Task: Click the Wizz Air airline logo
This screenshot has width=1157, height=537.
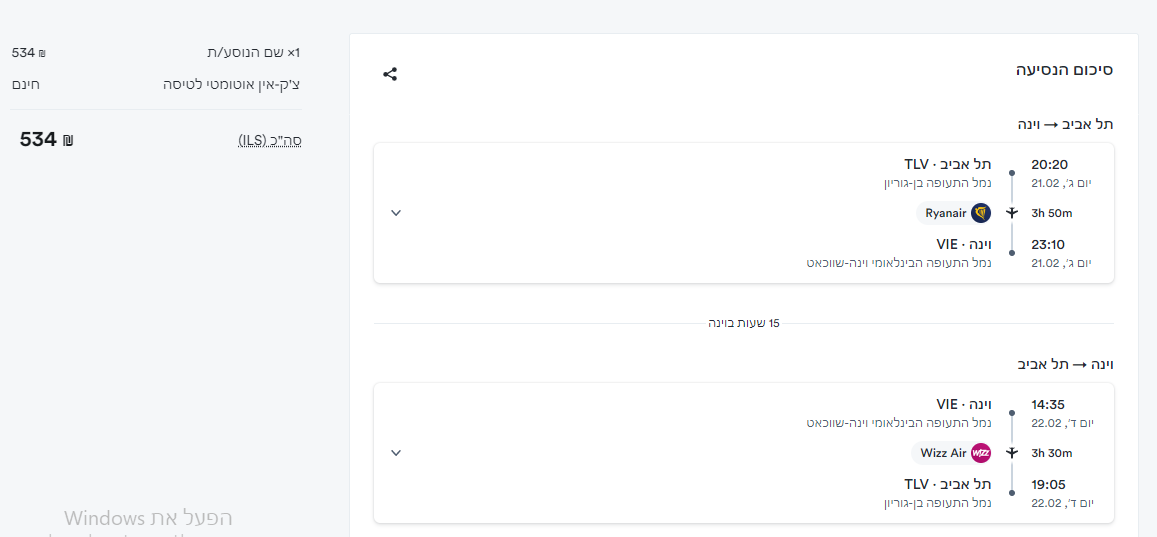Action: point(981,453)
